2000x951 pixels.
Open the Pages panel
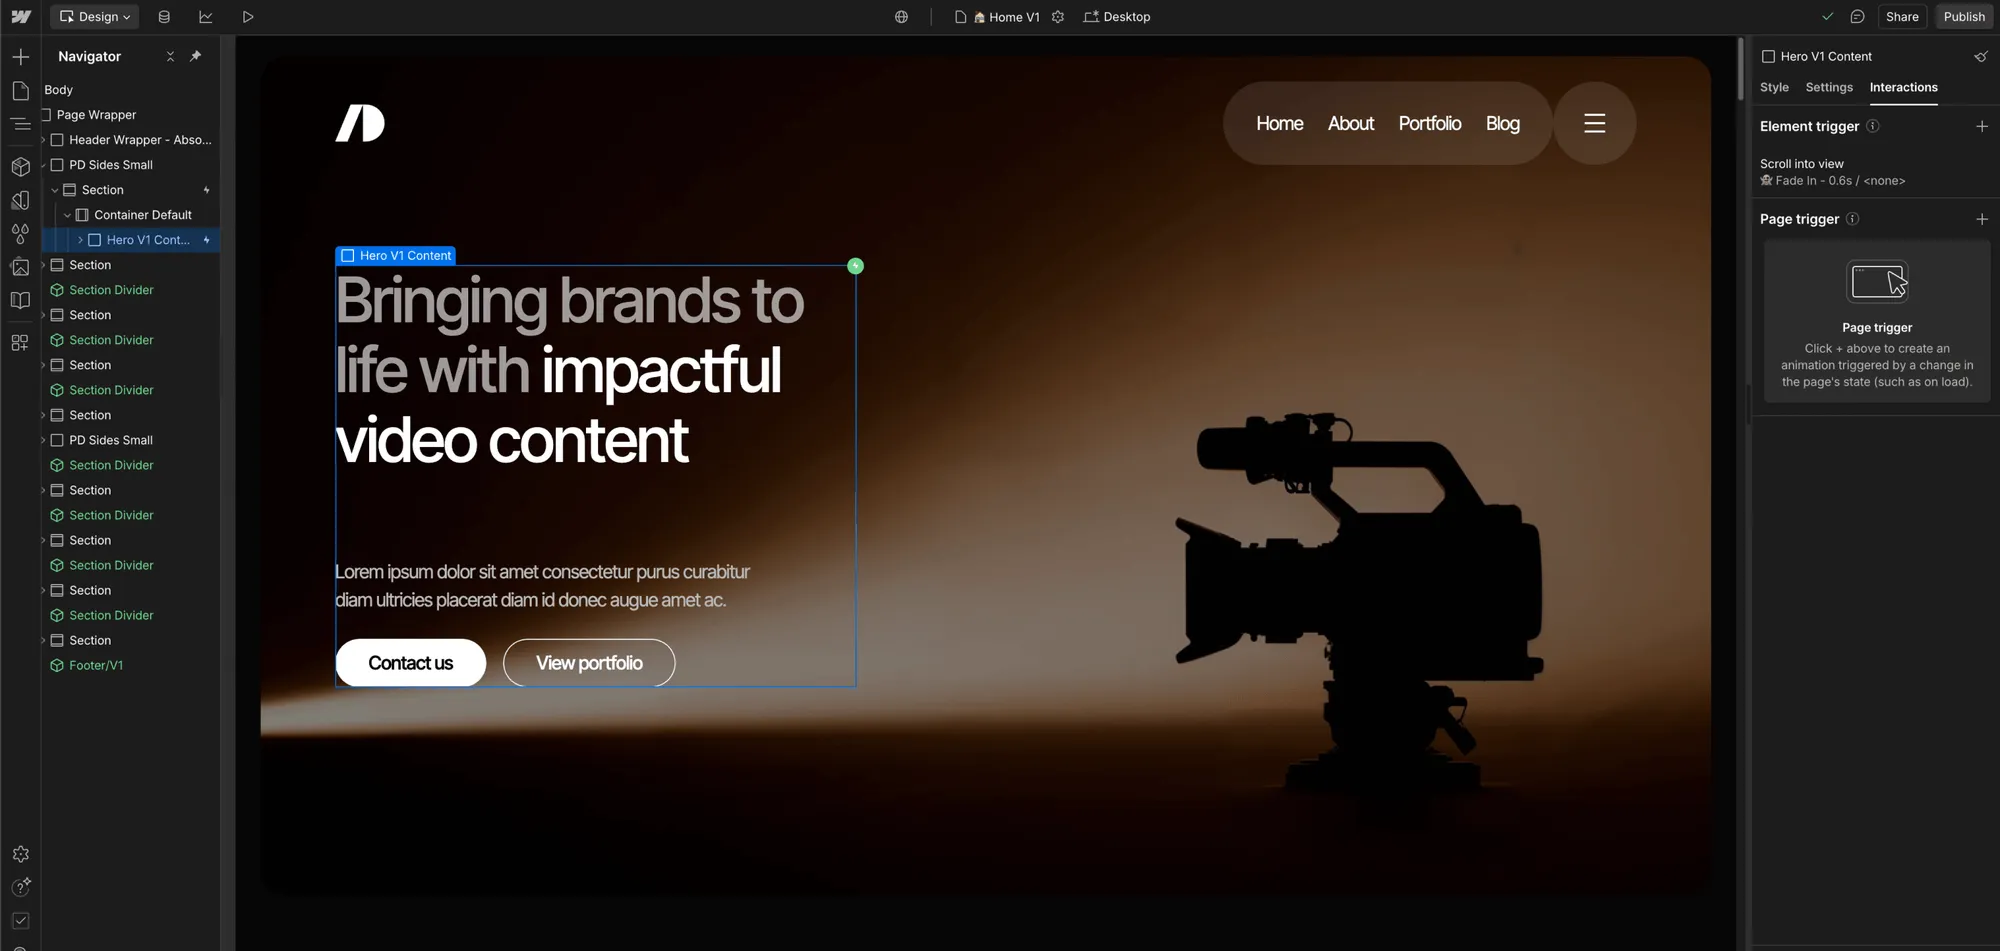coord(21,90)
